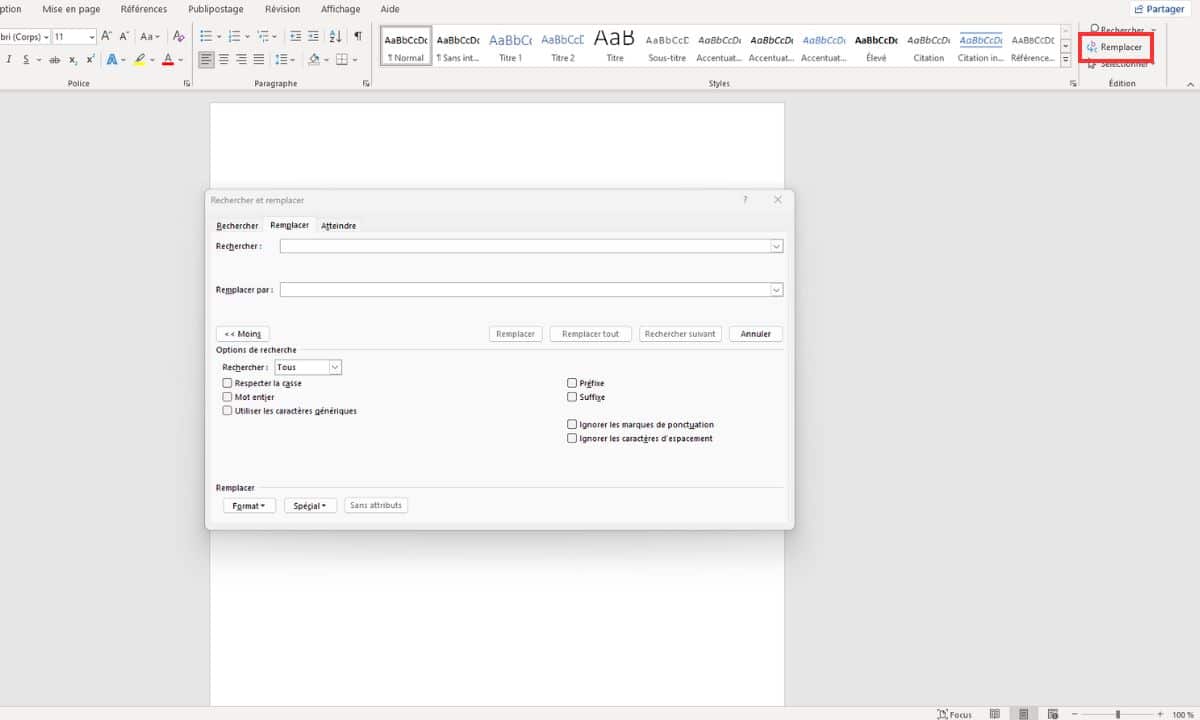Viewport: 1200px width, 720px height.
Task: Click the Partager button
Action: (x=1159, y=9)
